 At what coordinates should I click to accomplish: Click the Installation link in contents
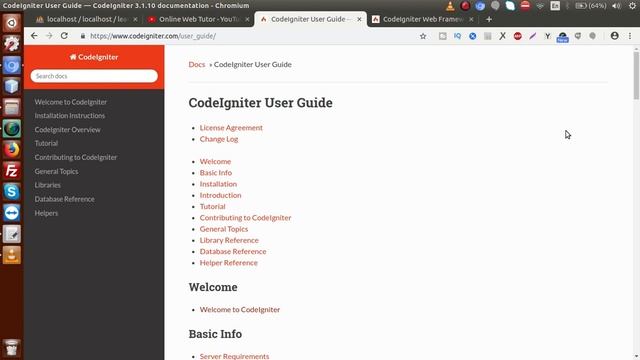coord(218,184)
